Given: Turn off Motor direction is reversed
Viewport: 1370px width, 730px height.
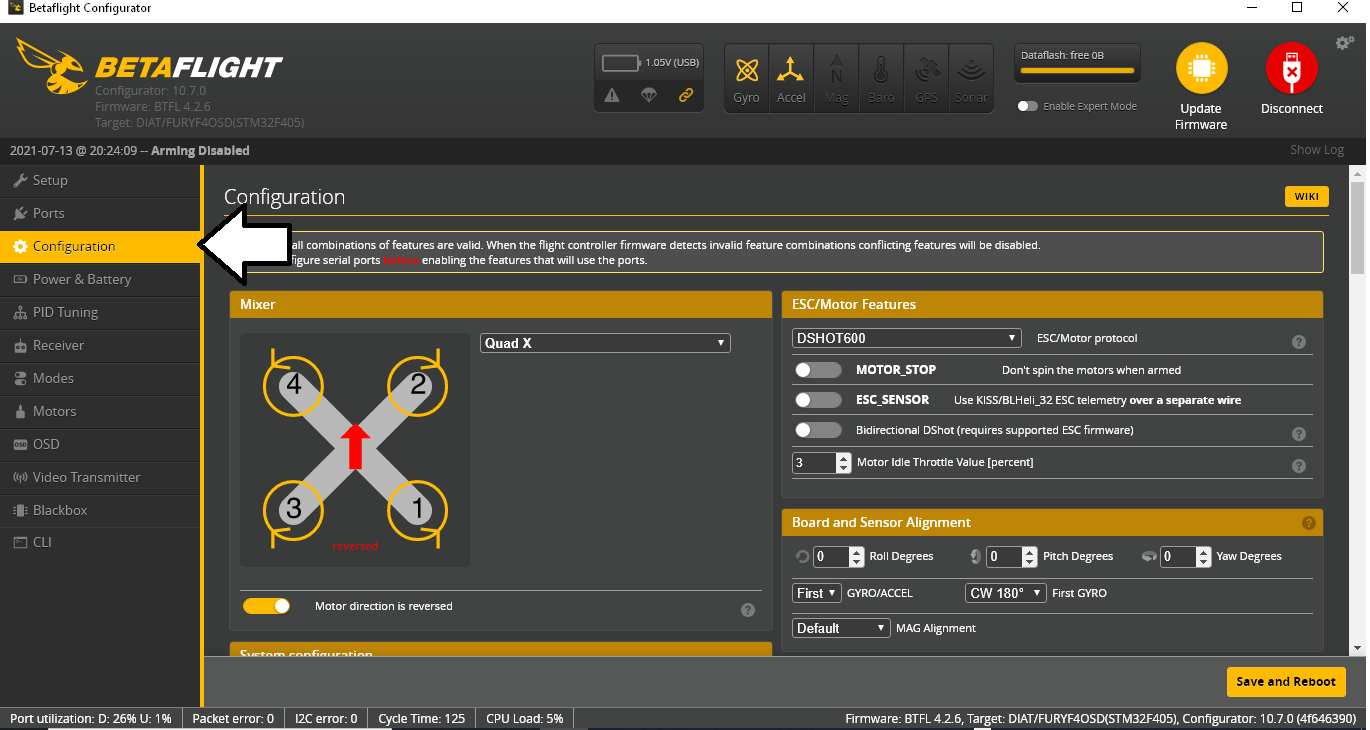Looking at the screenshot, I should [266, 605].
